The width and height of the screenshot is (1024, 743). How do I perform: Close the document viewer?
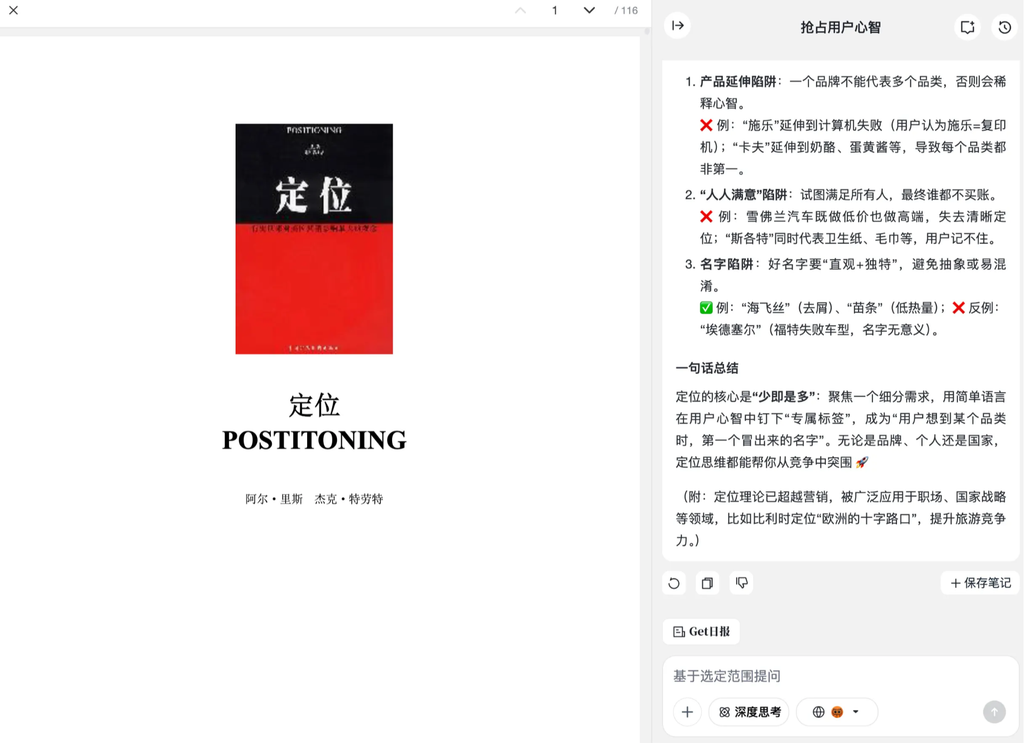coord(13,10)
